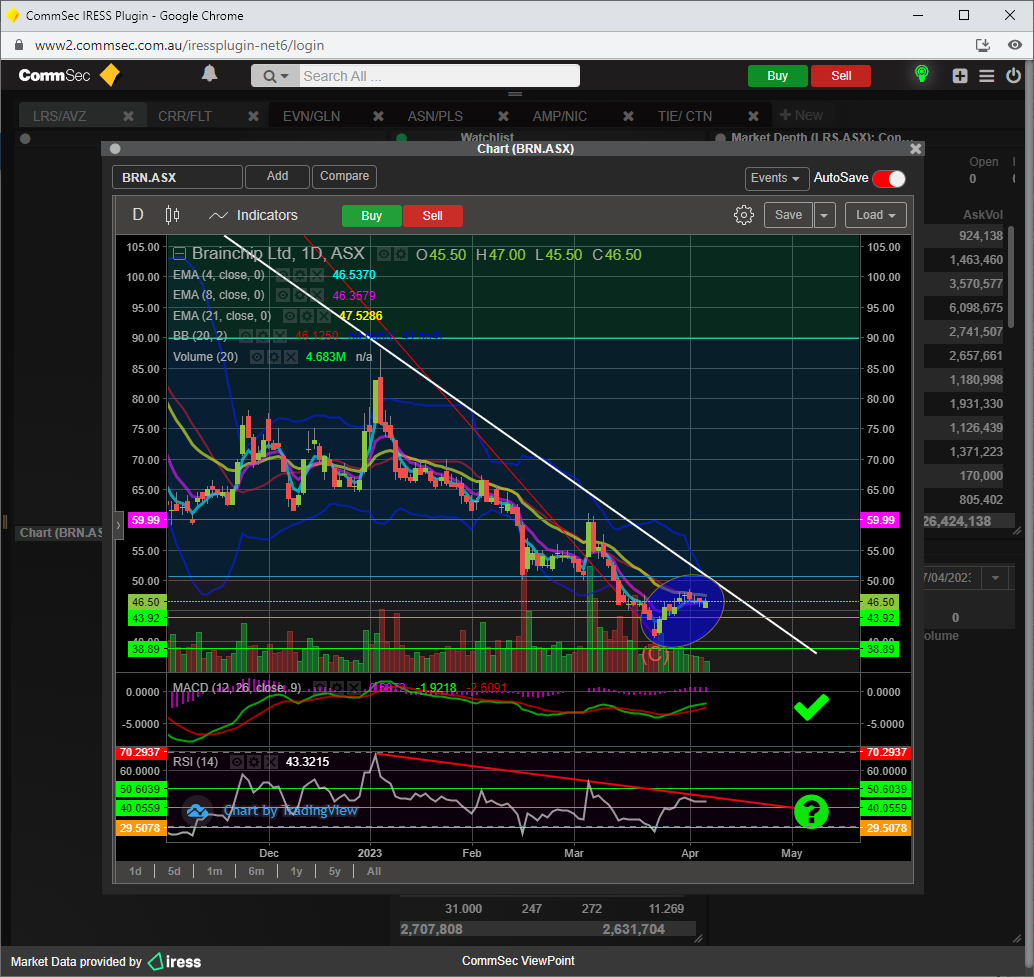
Task: Open chart settings gear
Action: click(x=744, y=215)
